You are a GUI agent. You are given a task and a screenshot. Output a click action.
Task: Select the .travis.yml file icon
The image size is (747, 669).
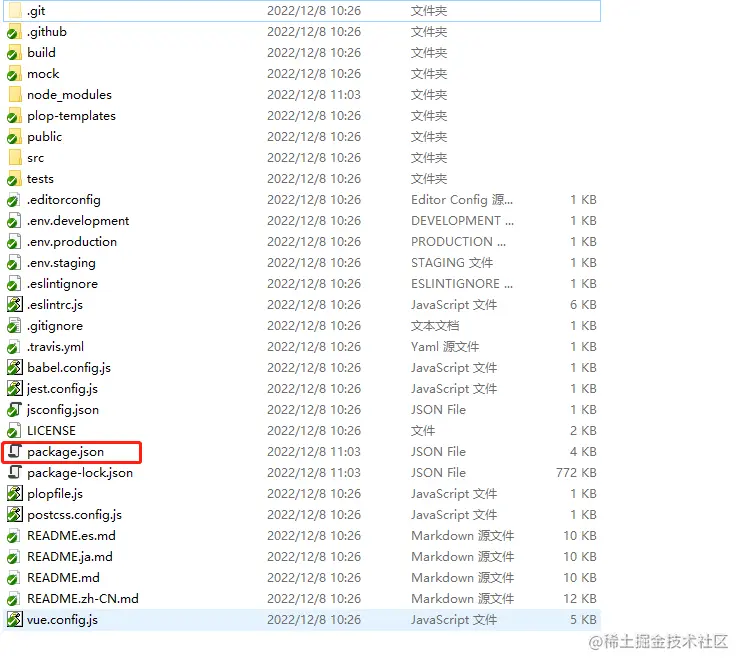pos(14,346)
